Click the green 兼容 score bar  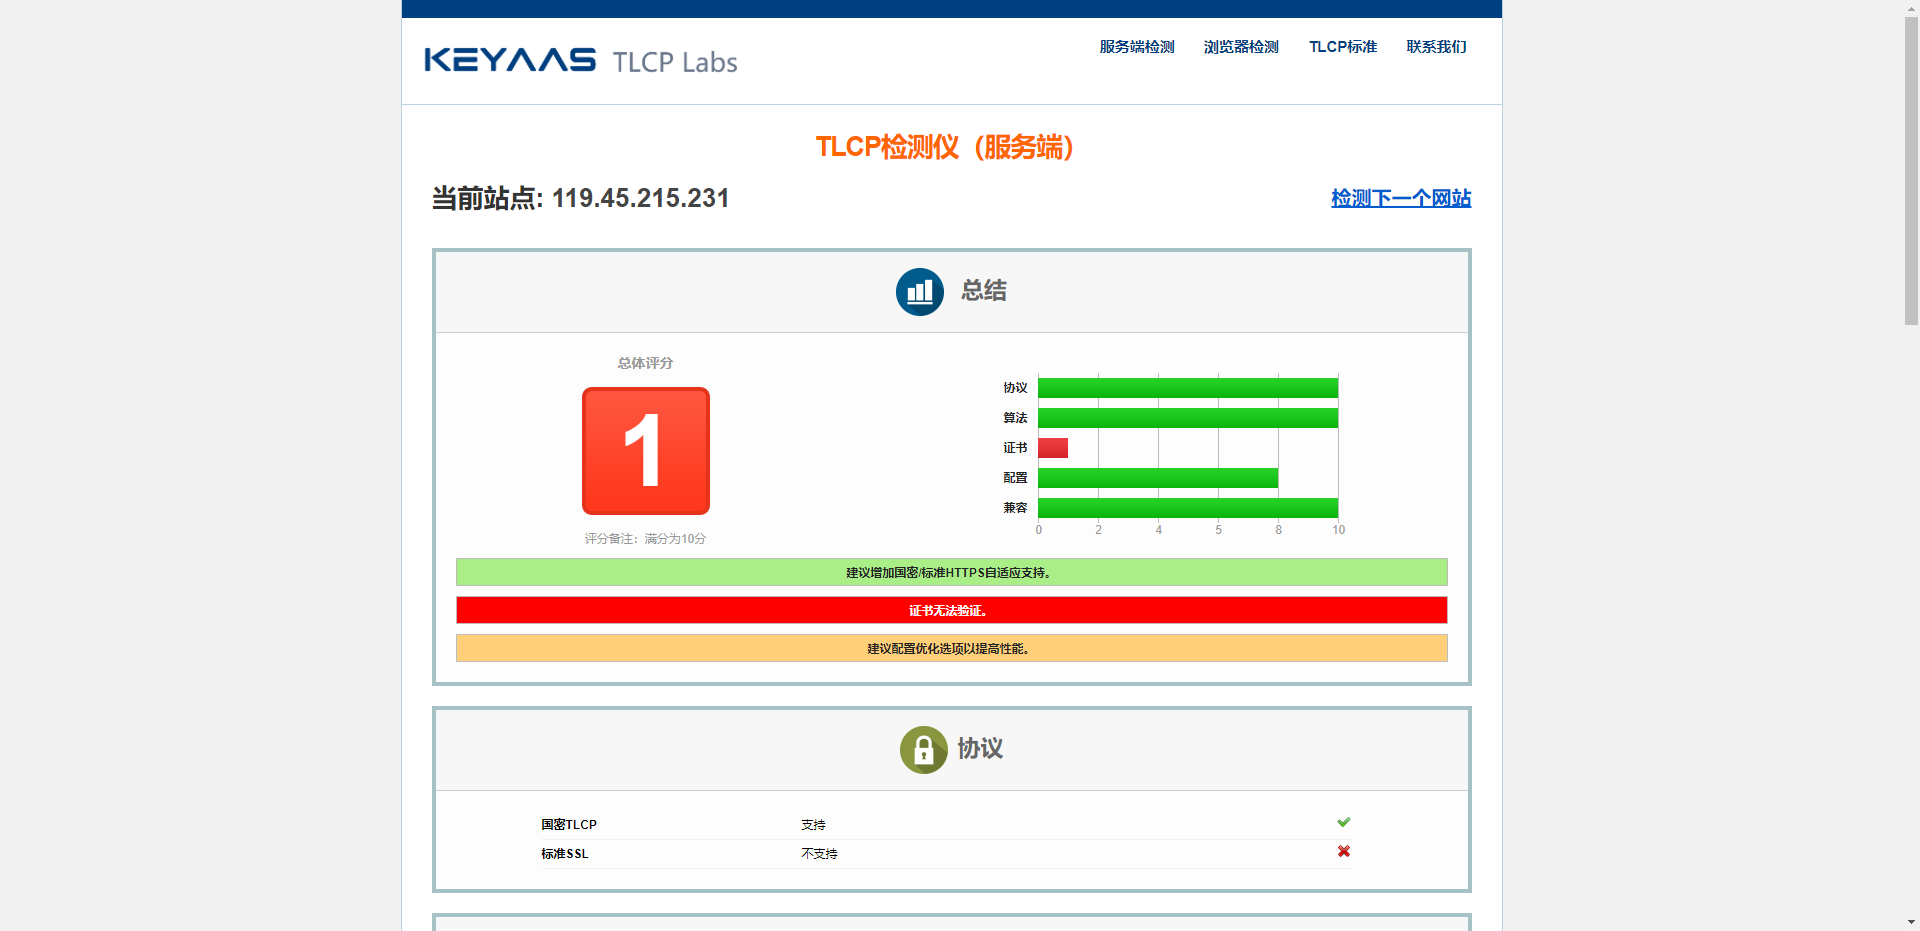click(1187, 508)
